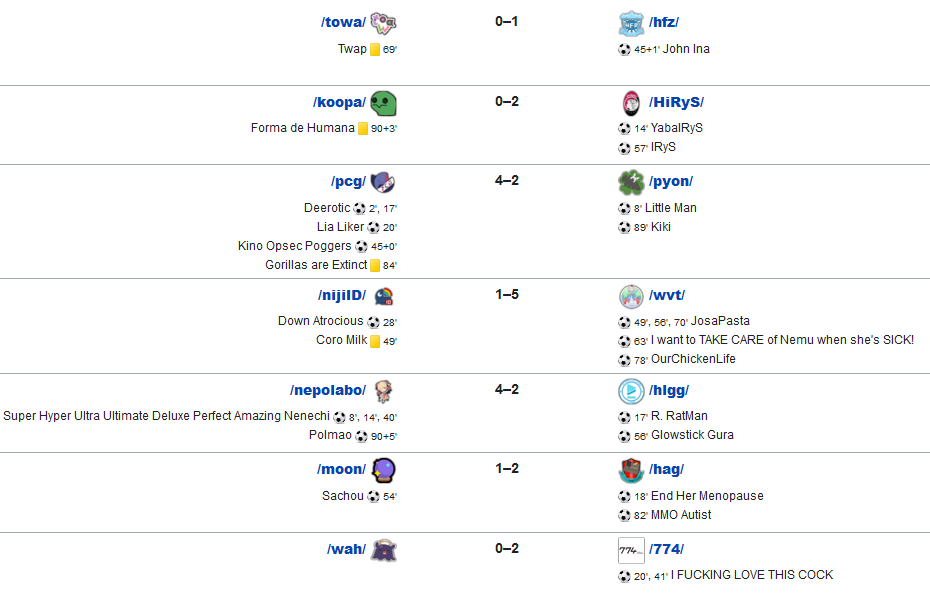Click the /nijiID/ team logo icon
930x599 pixels.
pos(383,296)
